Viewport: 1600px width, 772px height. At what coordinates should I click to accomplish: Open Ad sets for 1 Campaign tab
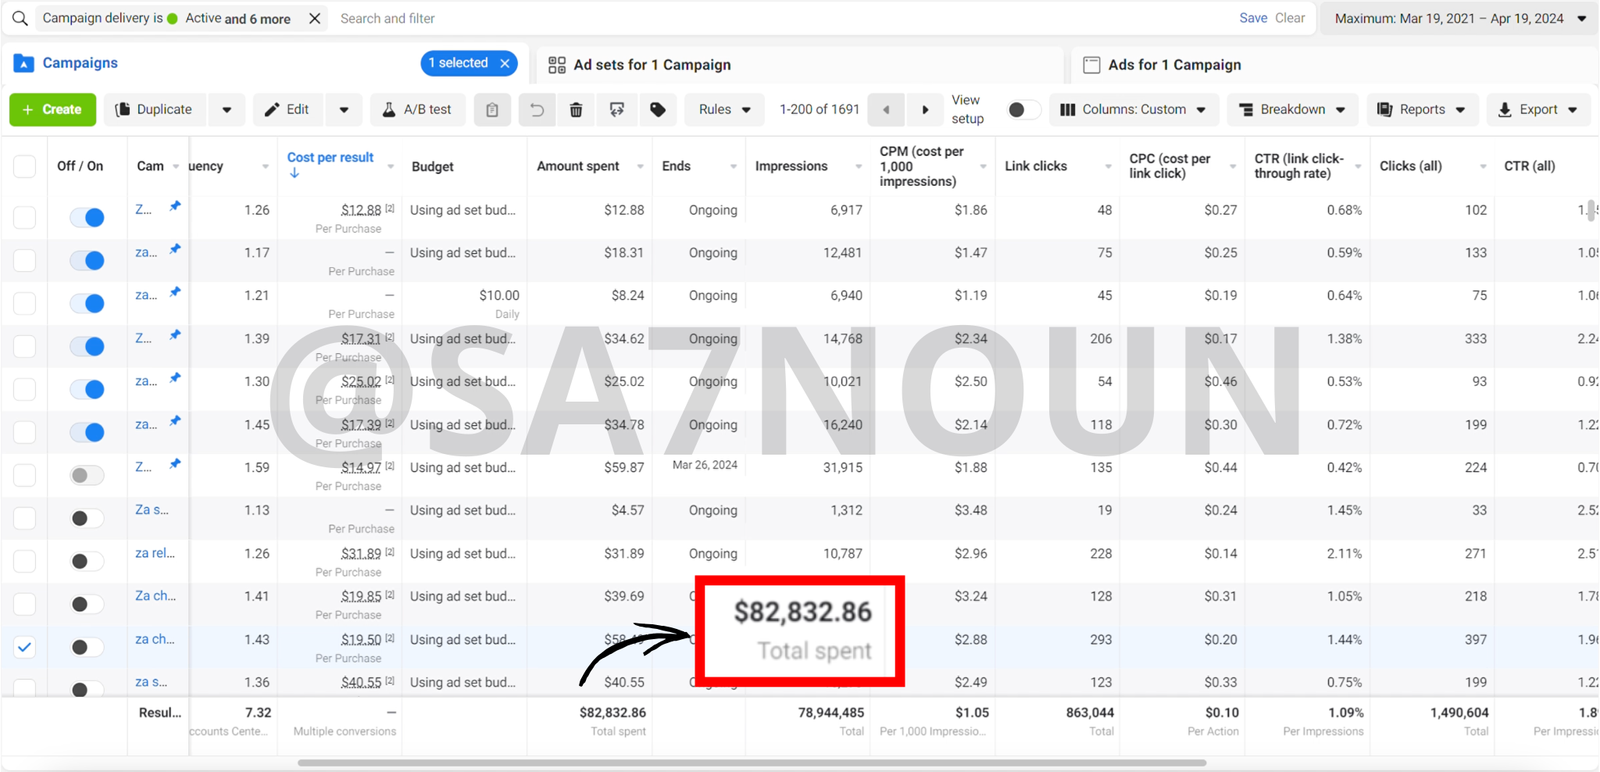click(652, 65)
